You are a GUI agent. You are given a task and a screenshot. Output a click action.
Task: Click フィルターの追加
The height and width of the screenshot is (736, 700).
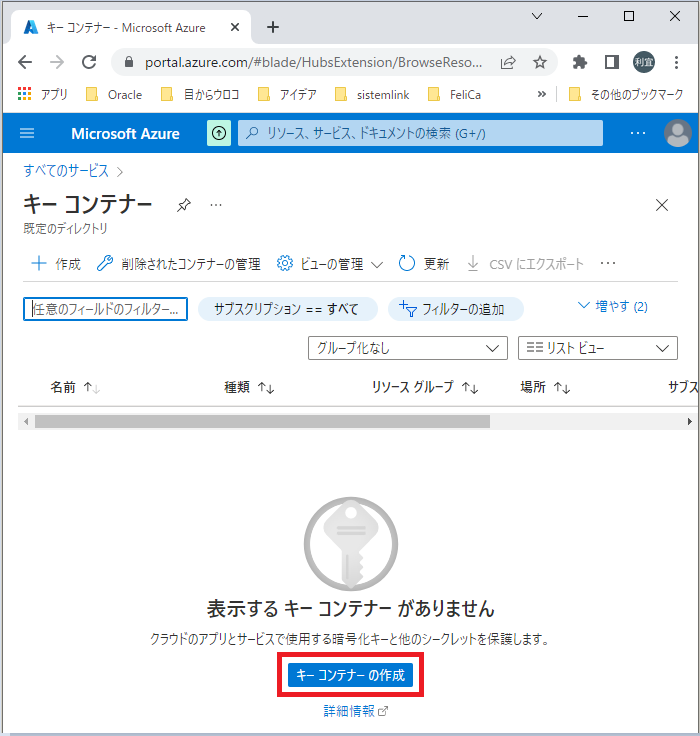pos(455,309)
